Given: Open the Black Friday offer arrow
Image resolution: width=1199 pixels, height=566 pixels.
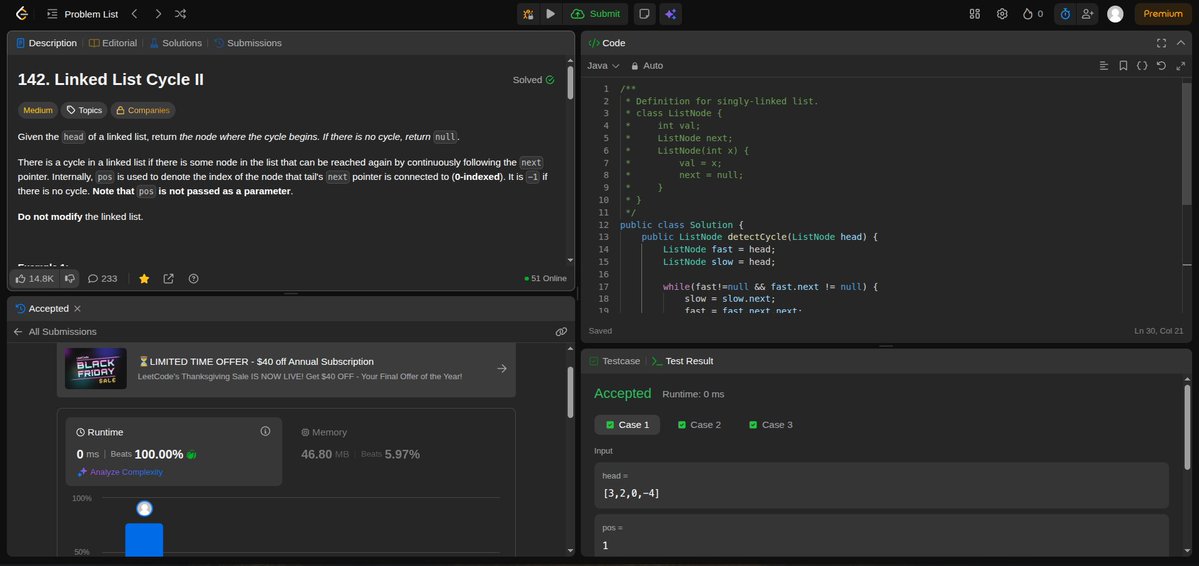Looking at the screenshot, I should coord(502,368).
